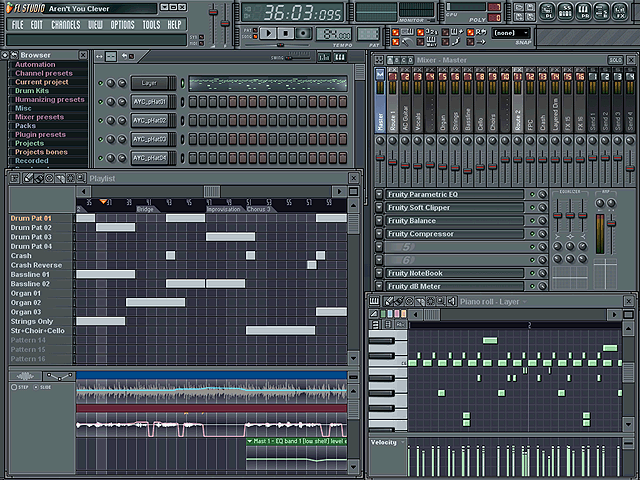Viewport: 640px width, 480px height.
Task: Show the Browser via the B icon
Action: 601,11
